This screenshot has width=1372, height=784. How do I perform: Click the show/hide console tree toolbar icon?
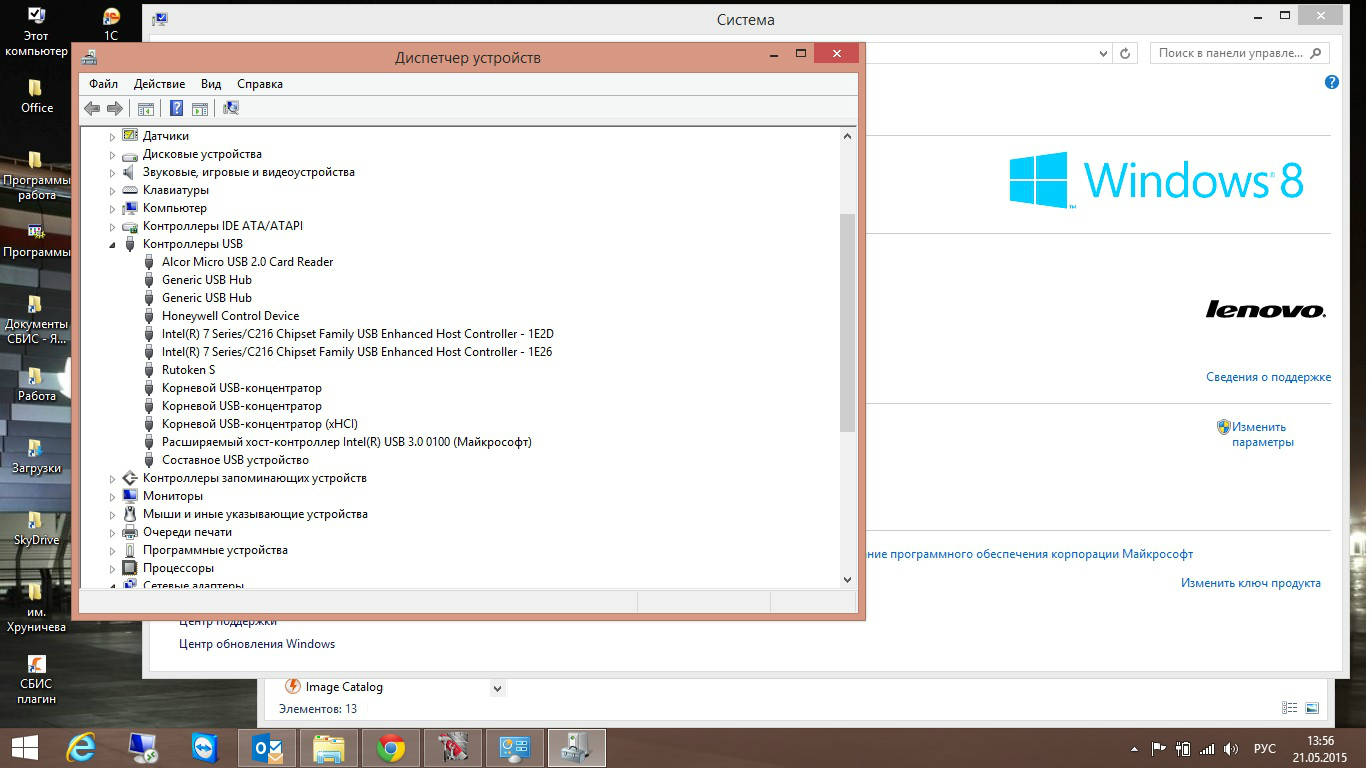[x=146, y=109]
